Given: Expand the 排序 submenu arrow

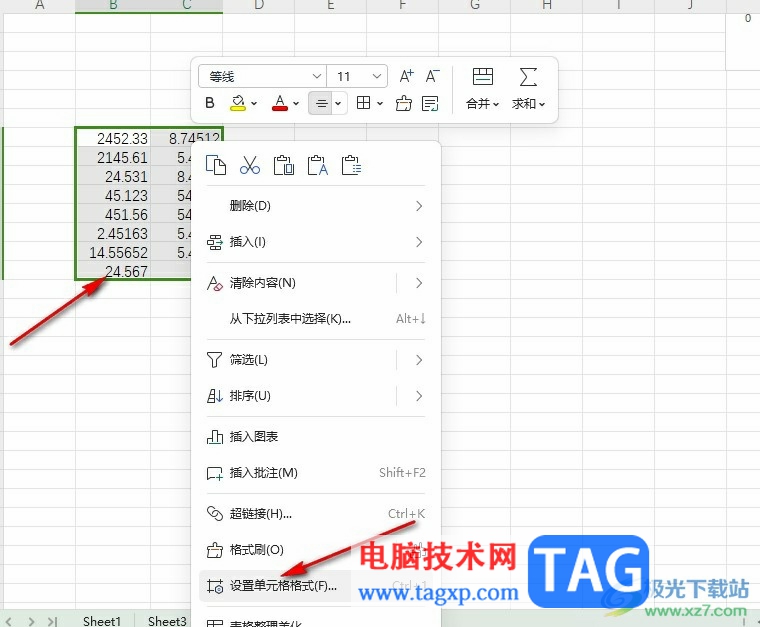Looking at the screenshot, I should point(419,396).
